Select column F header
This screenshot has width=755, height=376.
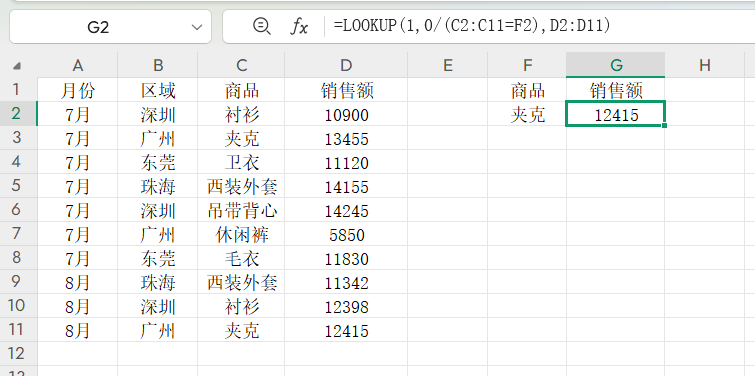click(527, 65)
